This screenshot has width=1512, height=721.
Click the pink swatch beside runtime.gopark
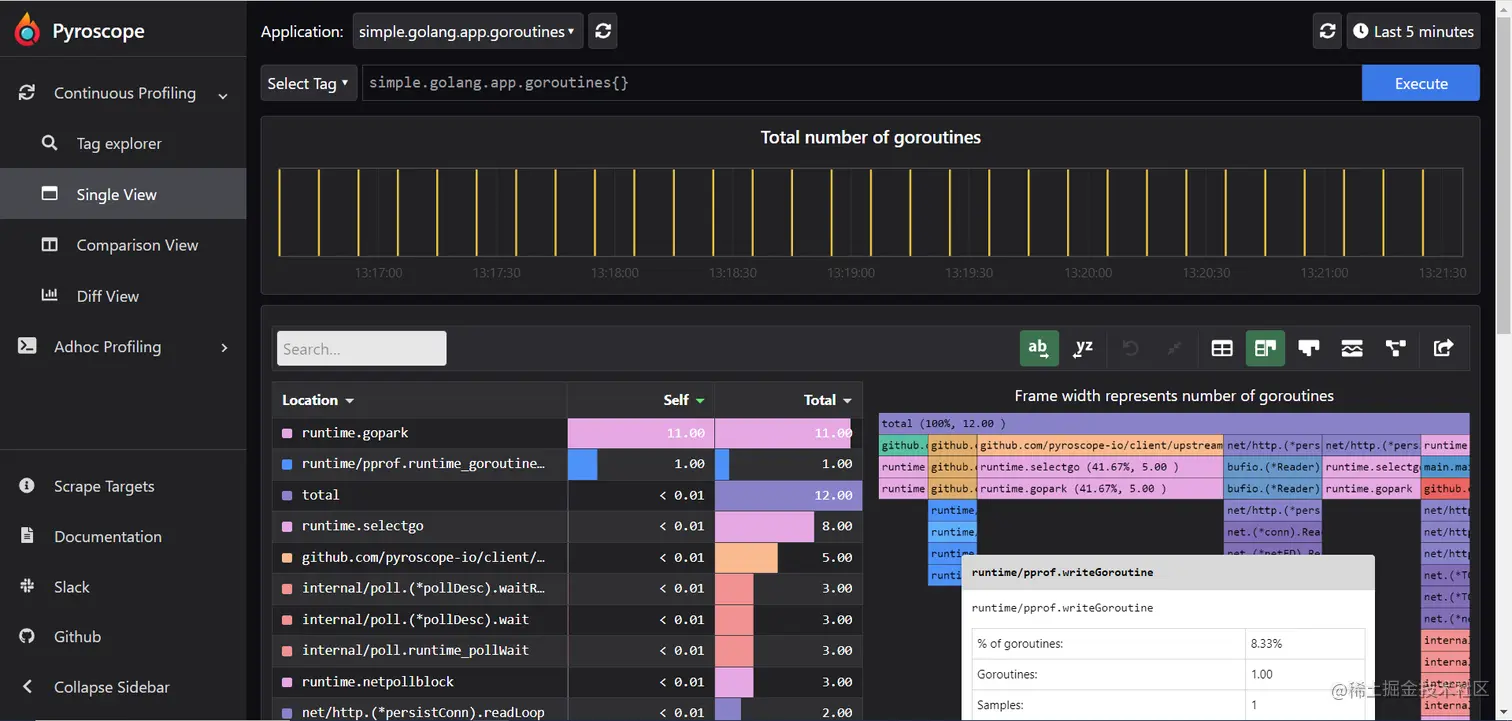click(287, 433)
